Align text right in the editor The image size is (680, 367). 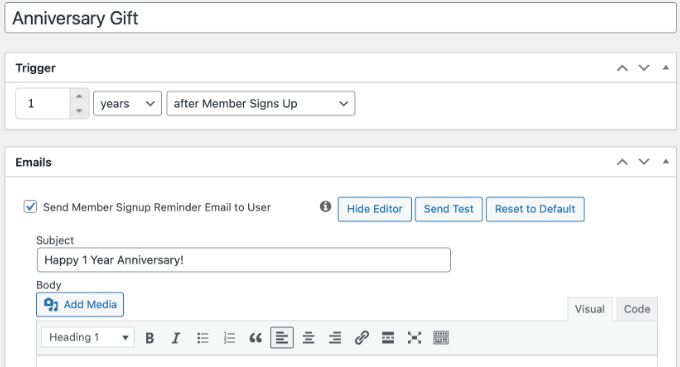(335, 338)
